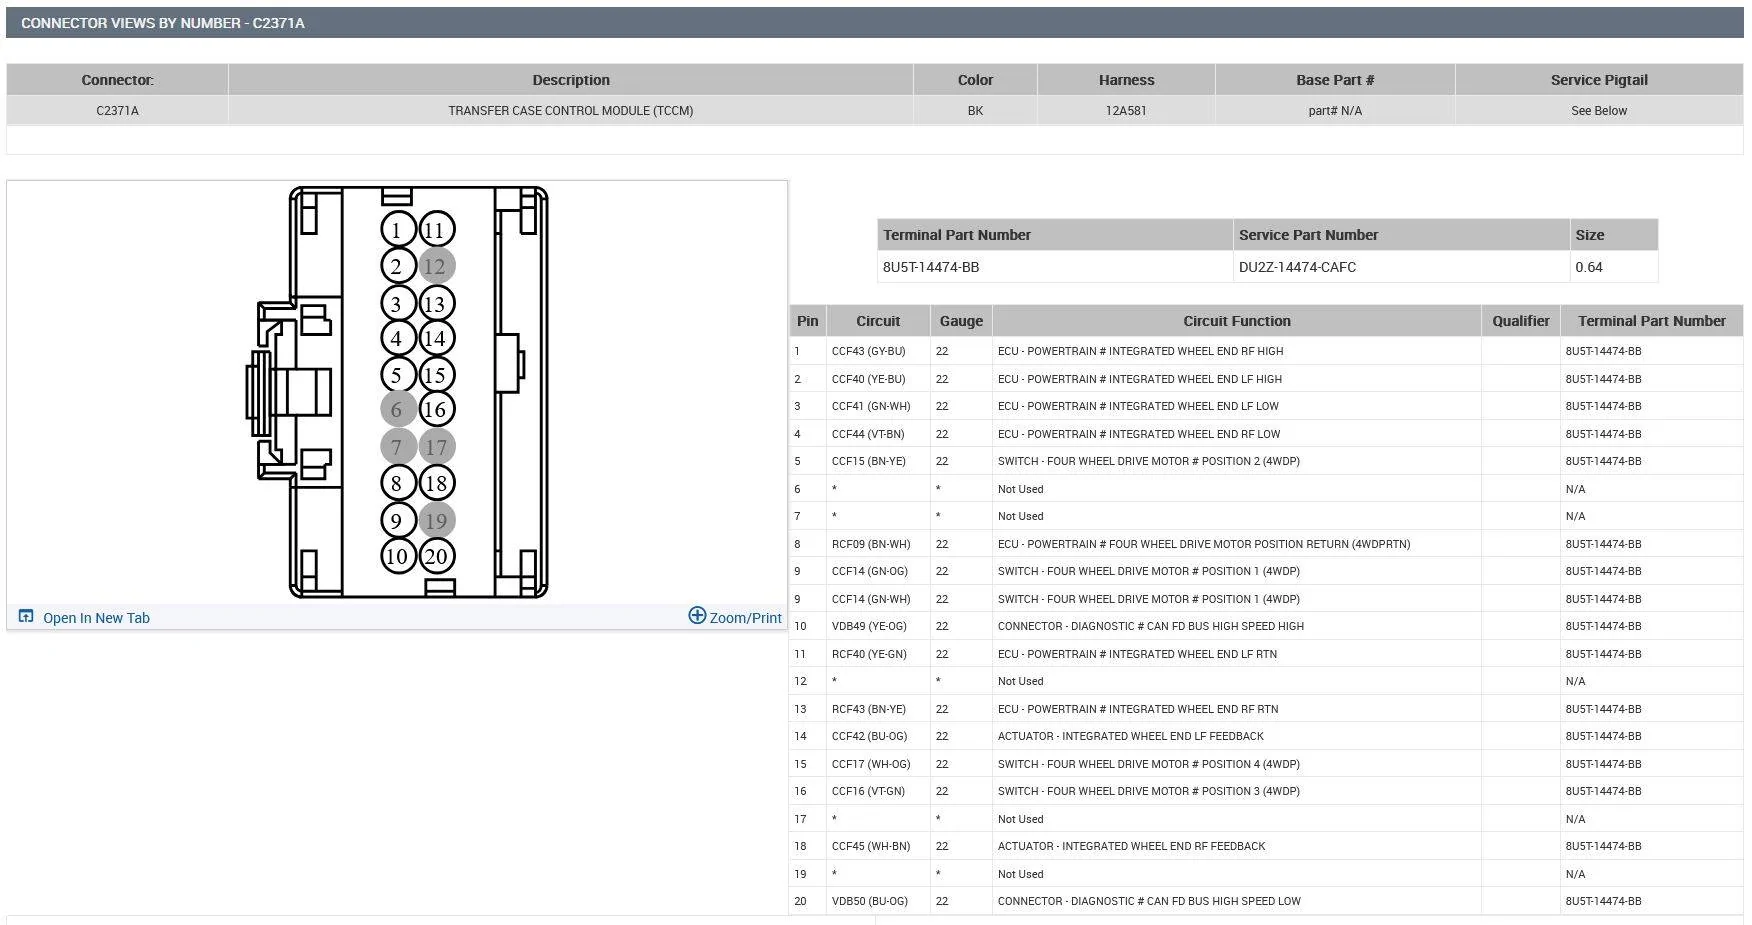This screenshot has width=1752, height=925.
Task: Click the Open In New Tab icon
Action: 26,617
